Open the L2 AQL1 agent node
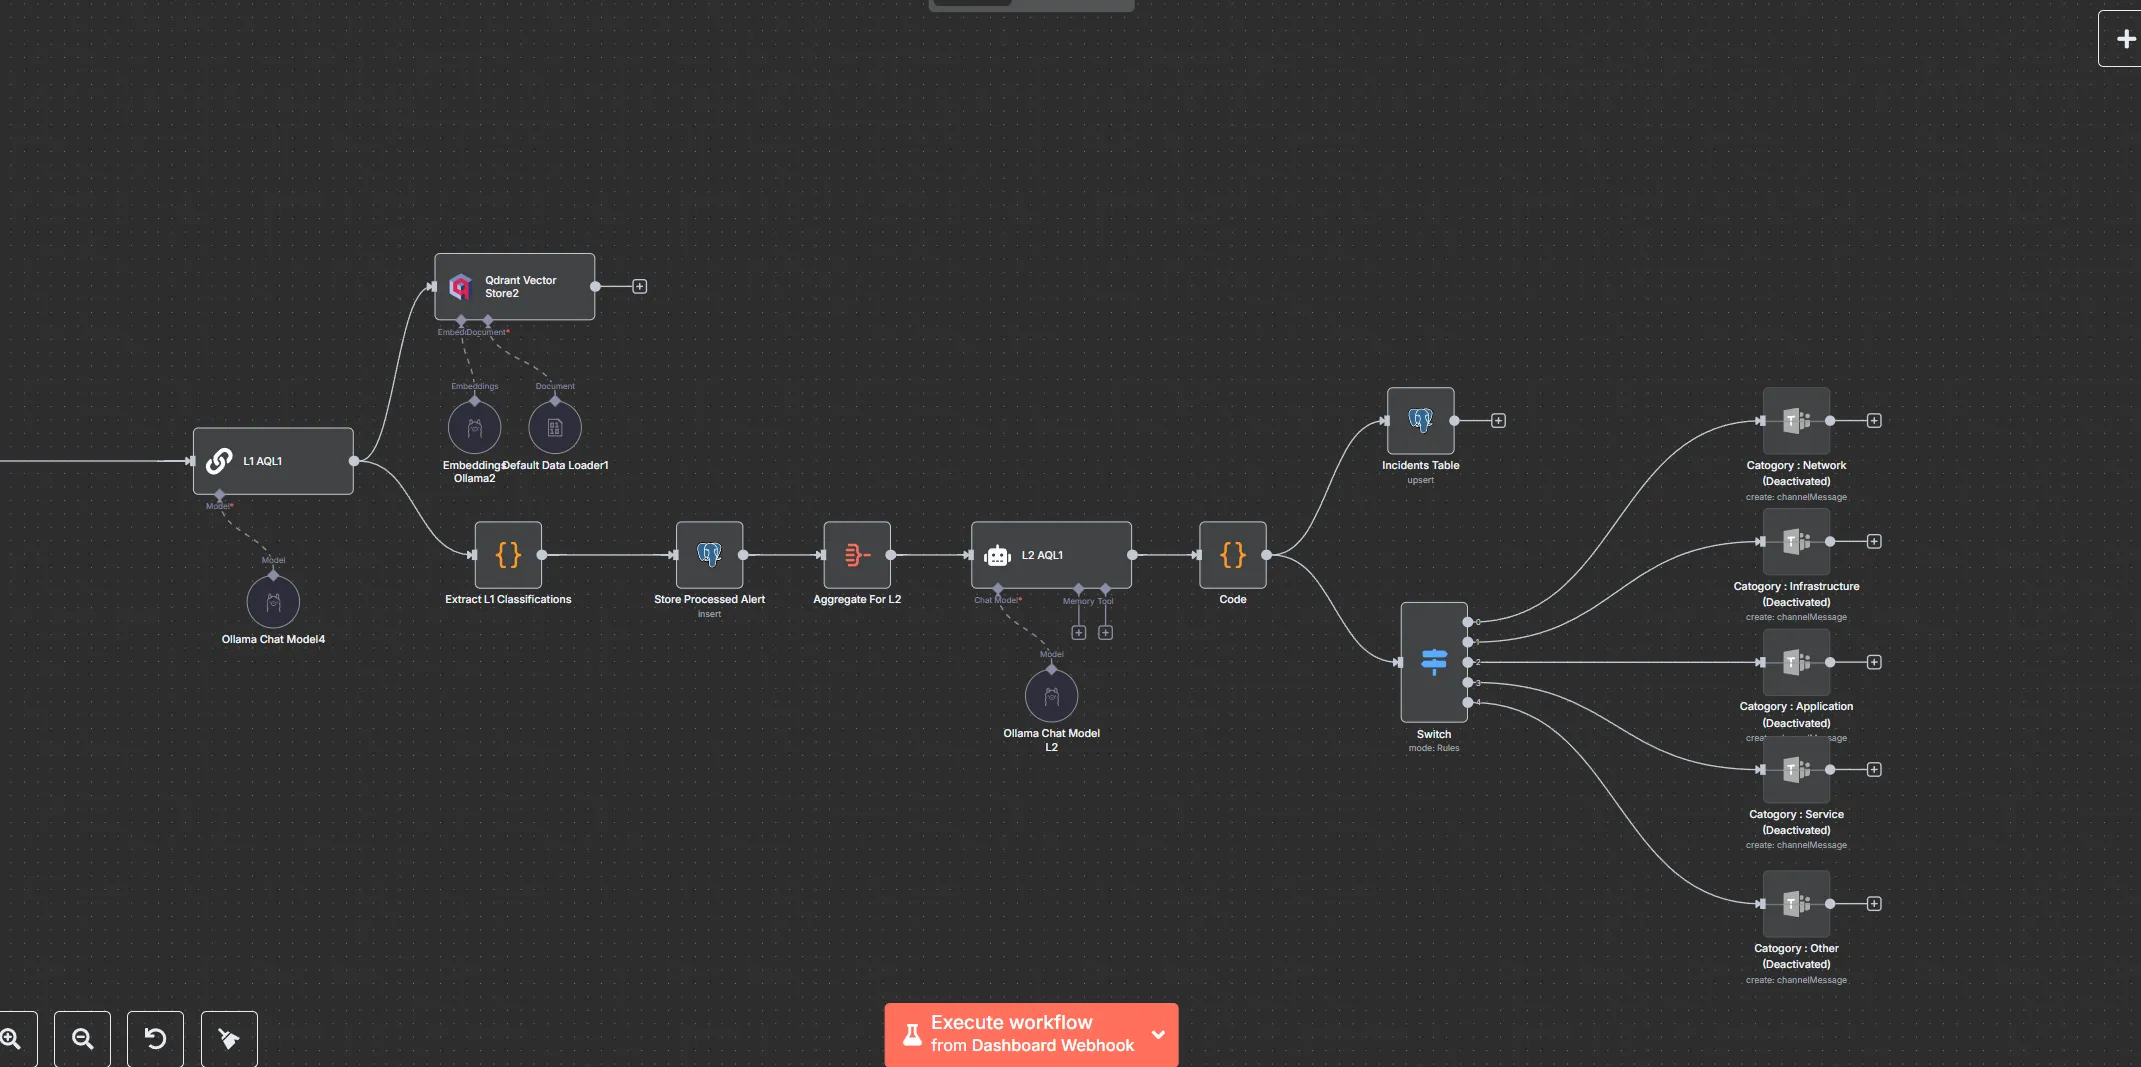The image size is (2141, 1067). tap(1050, 555)
